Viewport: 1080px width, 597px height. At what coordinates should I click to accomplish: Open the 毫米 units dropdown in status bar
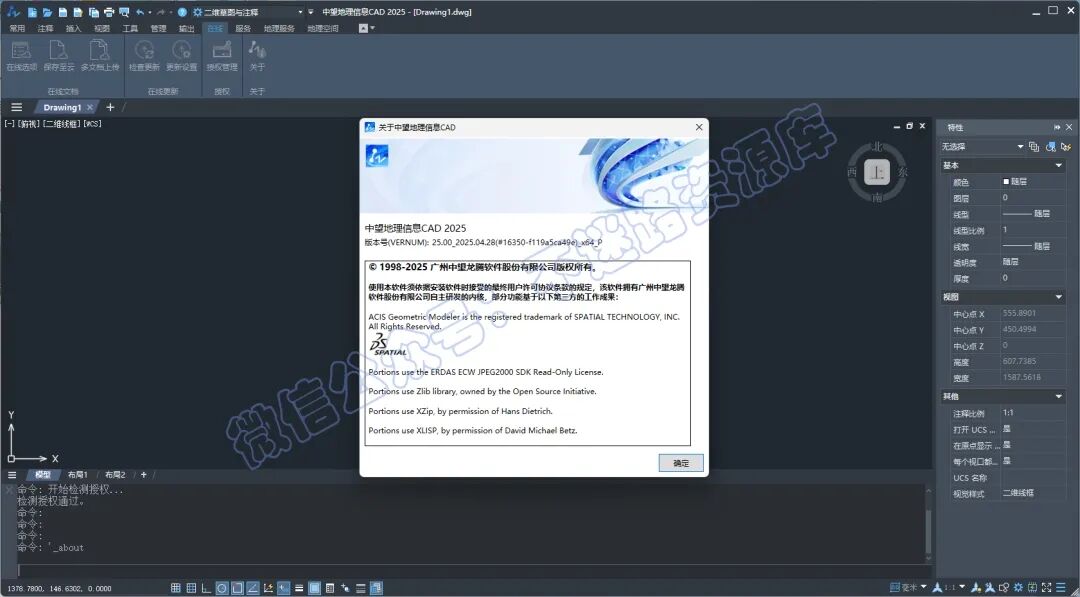(924, 587)
